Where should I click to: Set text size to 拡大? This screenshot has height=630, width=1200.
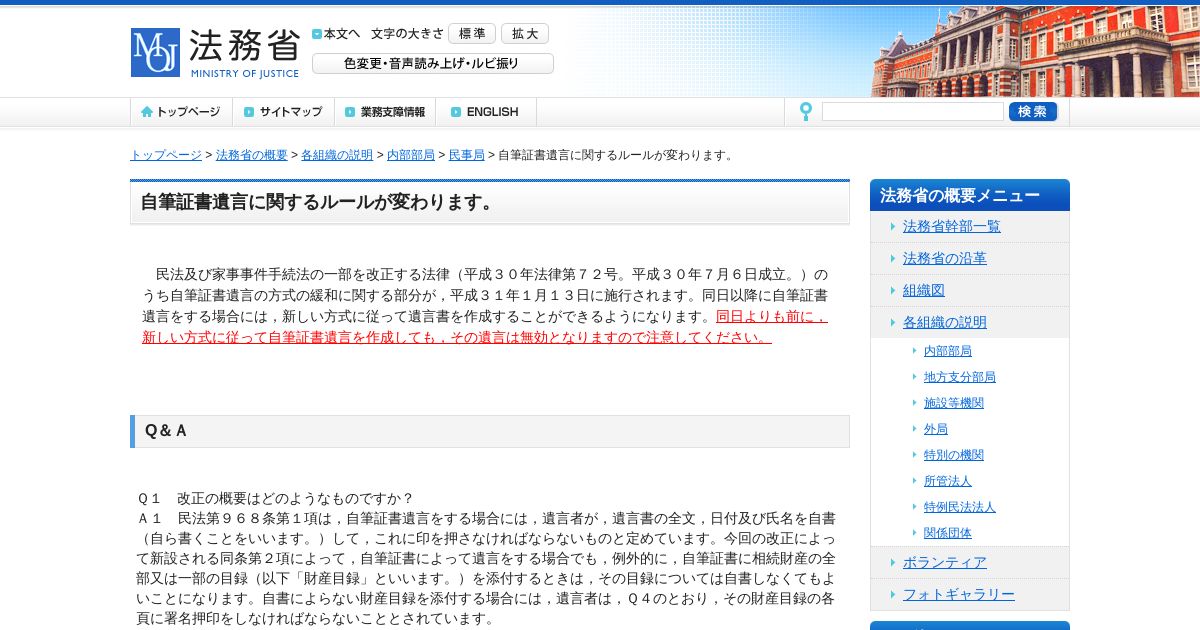point(525,34)
